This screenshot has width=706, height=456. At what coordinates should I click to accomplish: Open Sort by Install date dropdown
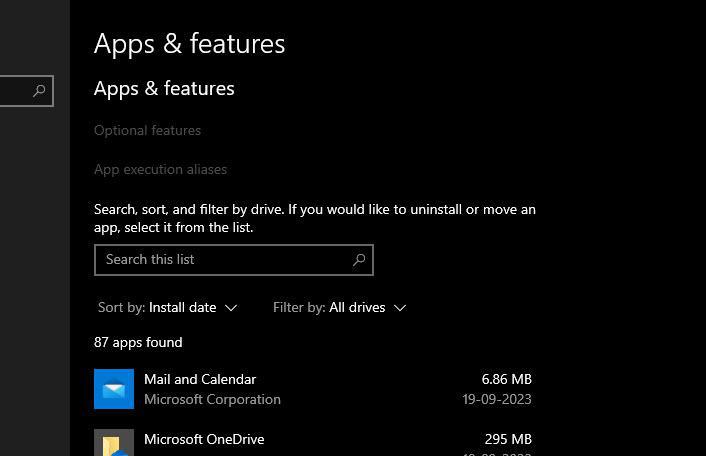168,307
